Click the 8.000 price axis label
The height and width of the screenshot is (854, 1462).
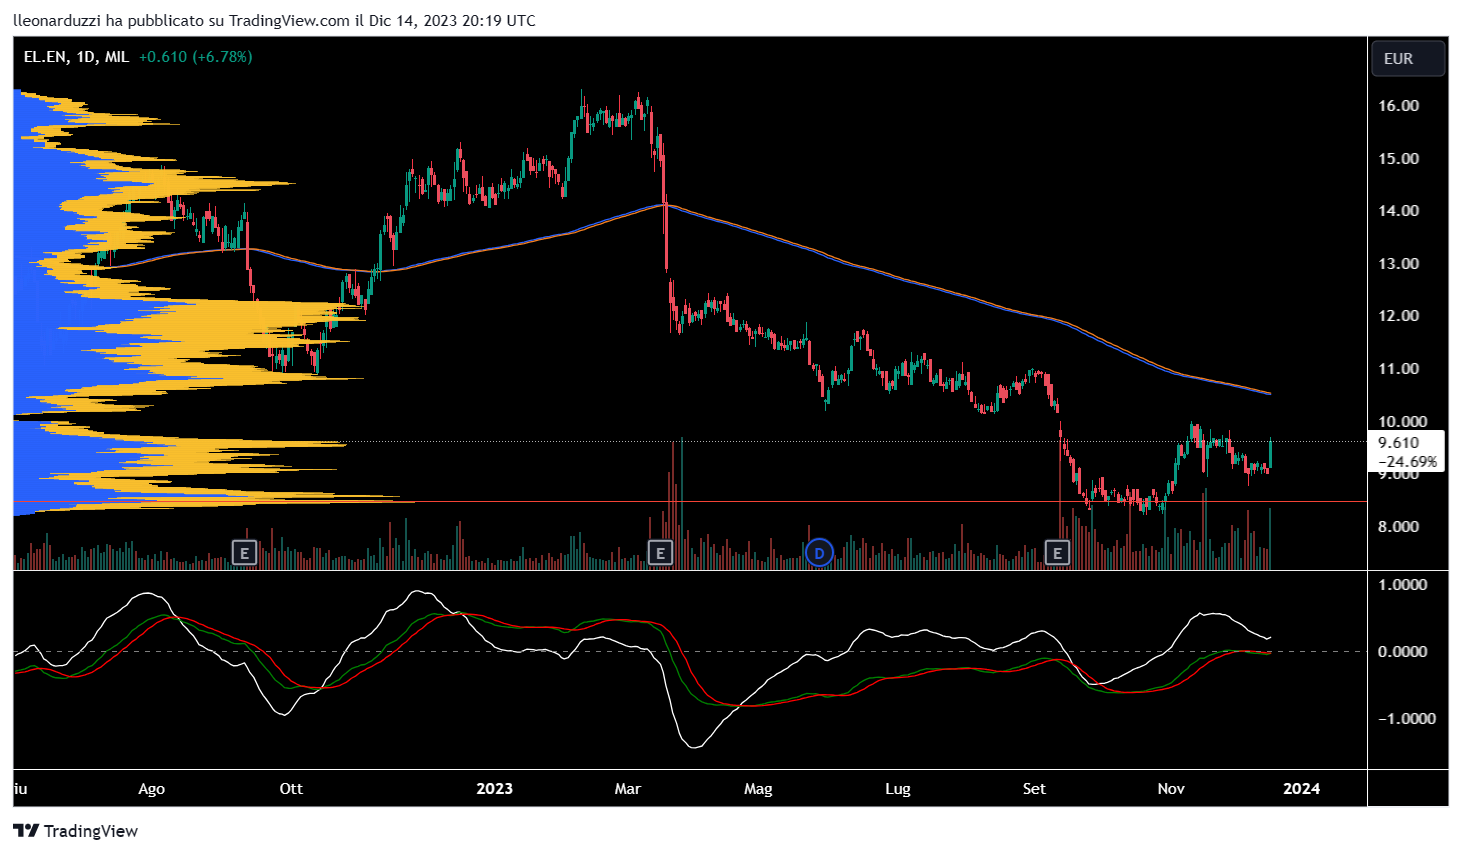click(1398, 526)
